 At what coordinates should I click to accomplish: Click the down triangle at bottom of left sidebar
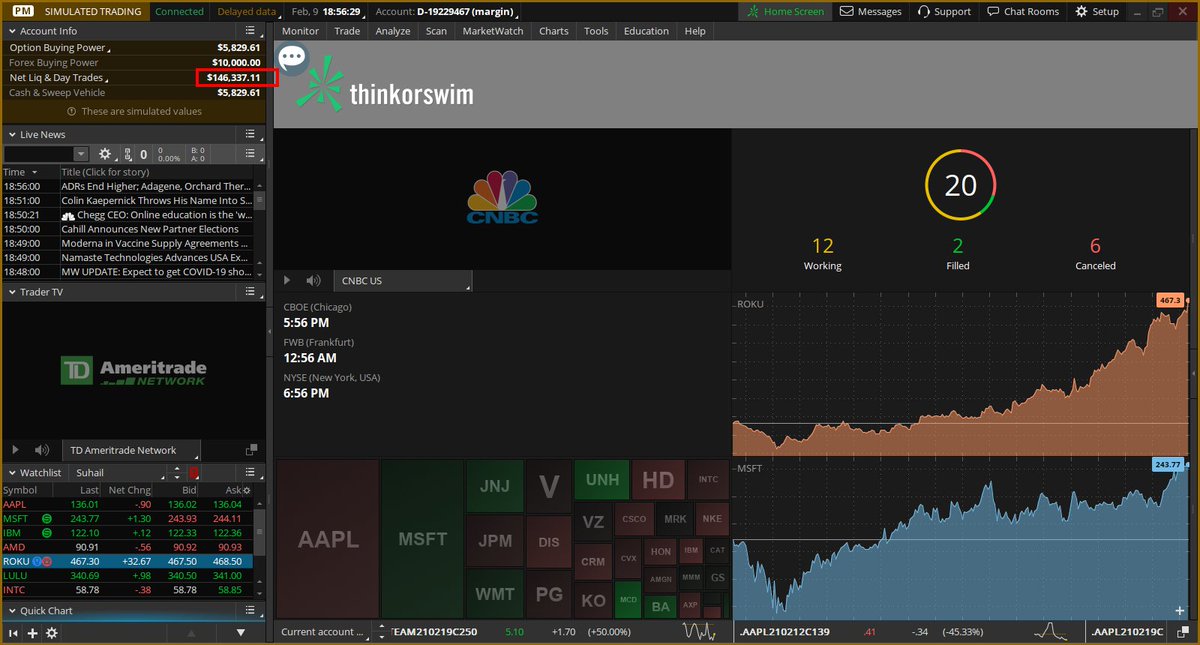pyautogui.click(x=240, y=633)
